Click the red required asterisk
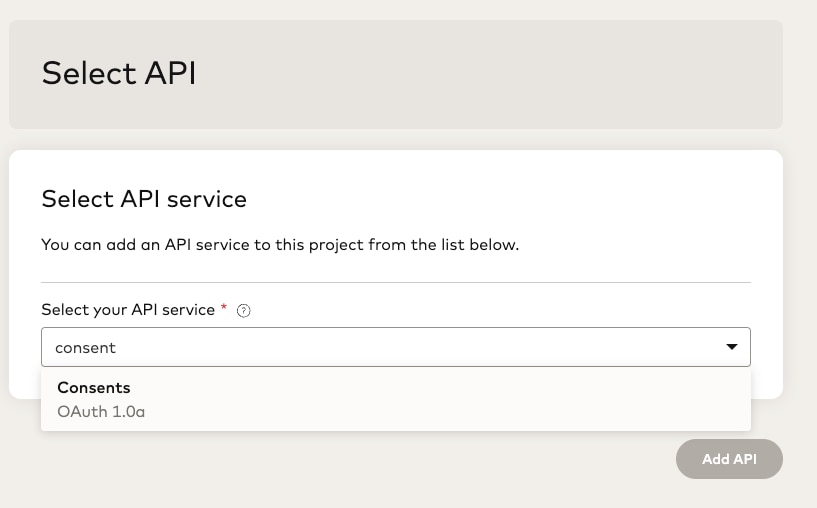Image resolution: width=817 pixels, height=508 pixels. [x=224, y=309]
